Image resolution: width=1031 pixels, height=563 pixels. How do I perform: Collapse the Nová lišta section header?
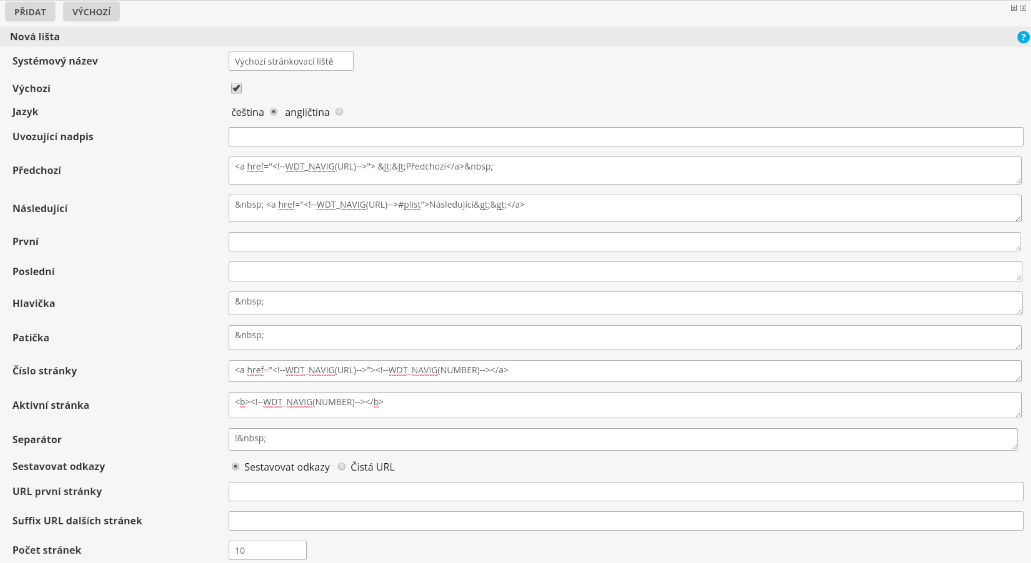[35, 37]
